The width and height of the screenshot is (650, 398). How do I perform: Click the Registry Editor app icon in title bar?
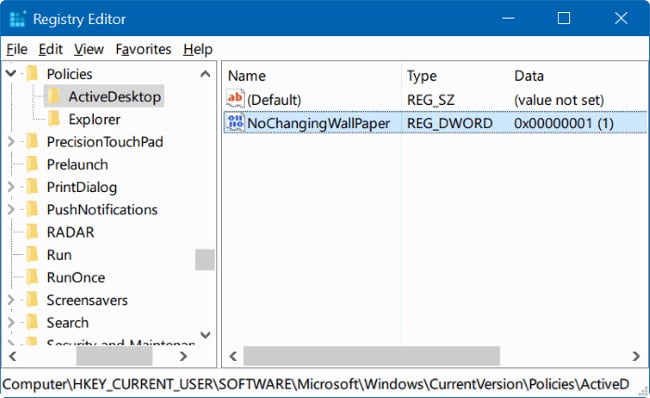(17, 19)
